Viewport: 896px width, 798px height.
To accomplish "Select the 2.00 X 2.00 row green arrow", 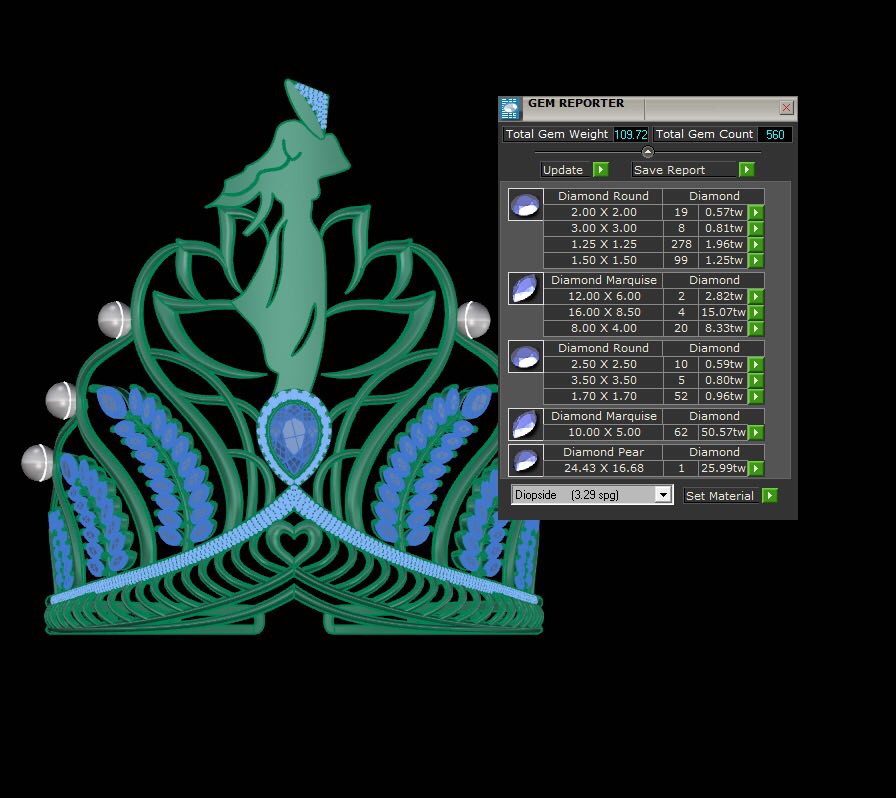I will click(x=756, y=213).
